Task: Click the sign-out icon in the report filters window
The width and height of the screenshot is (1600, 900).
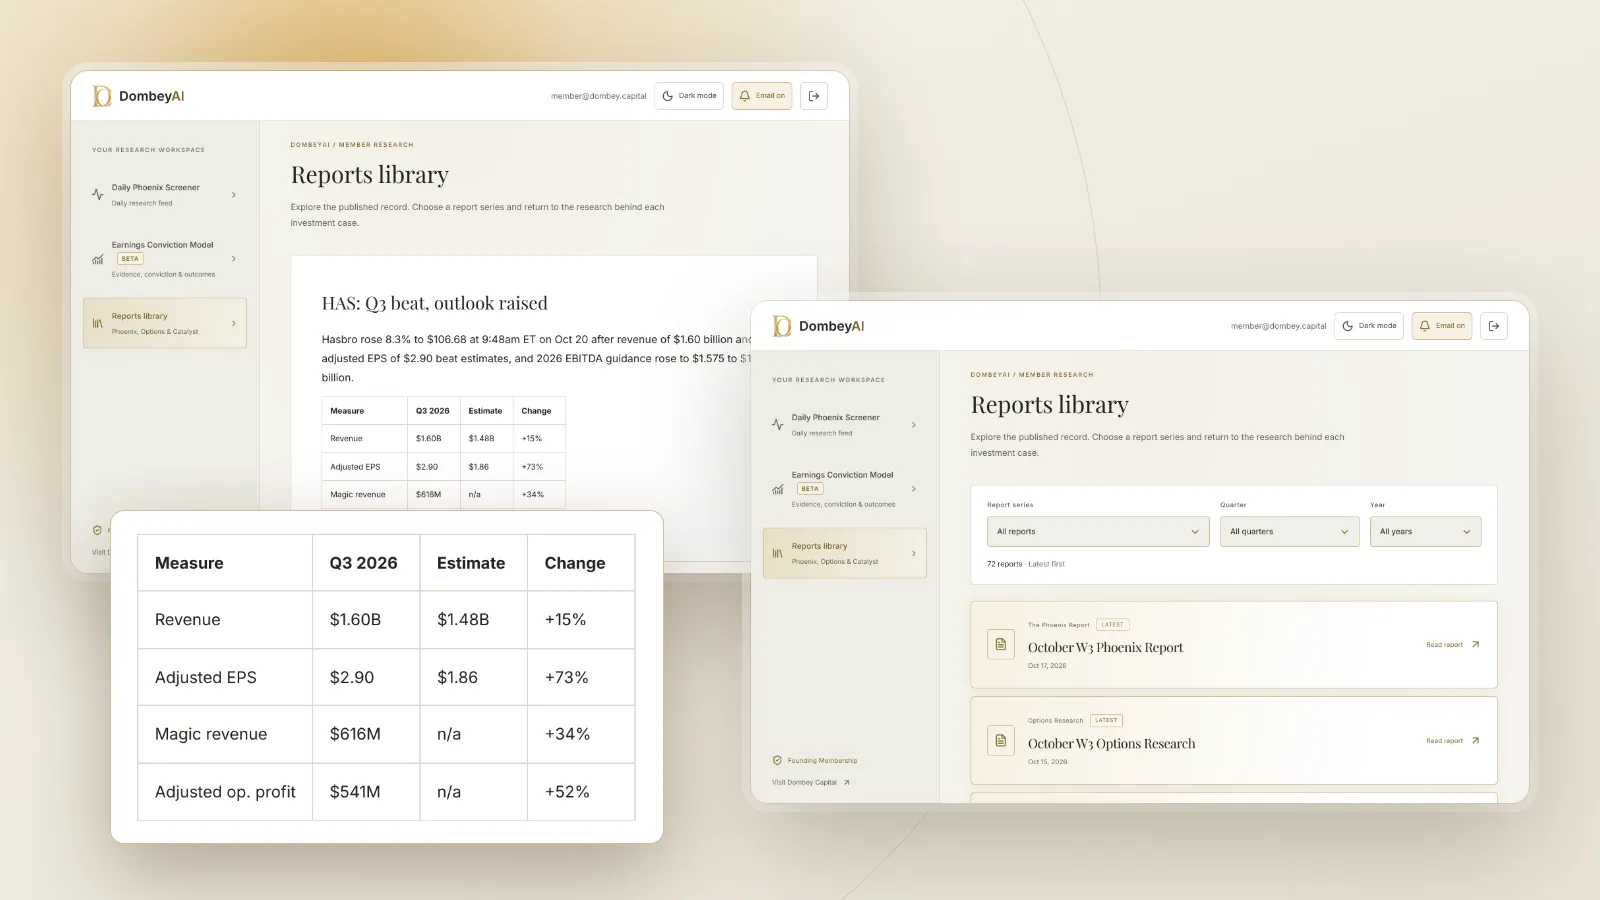Action: click(x=1494, y=326)
